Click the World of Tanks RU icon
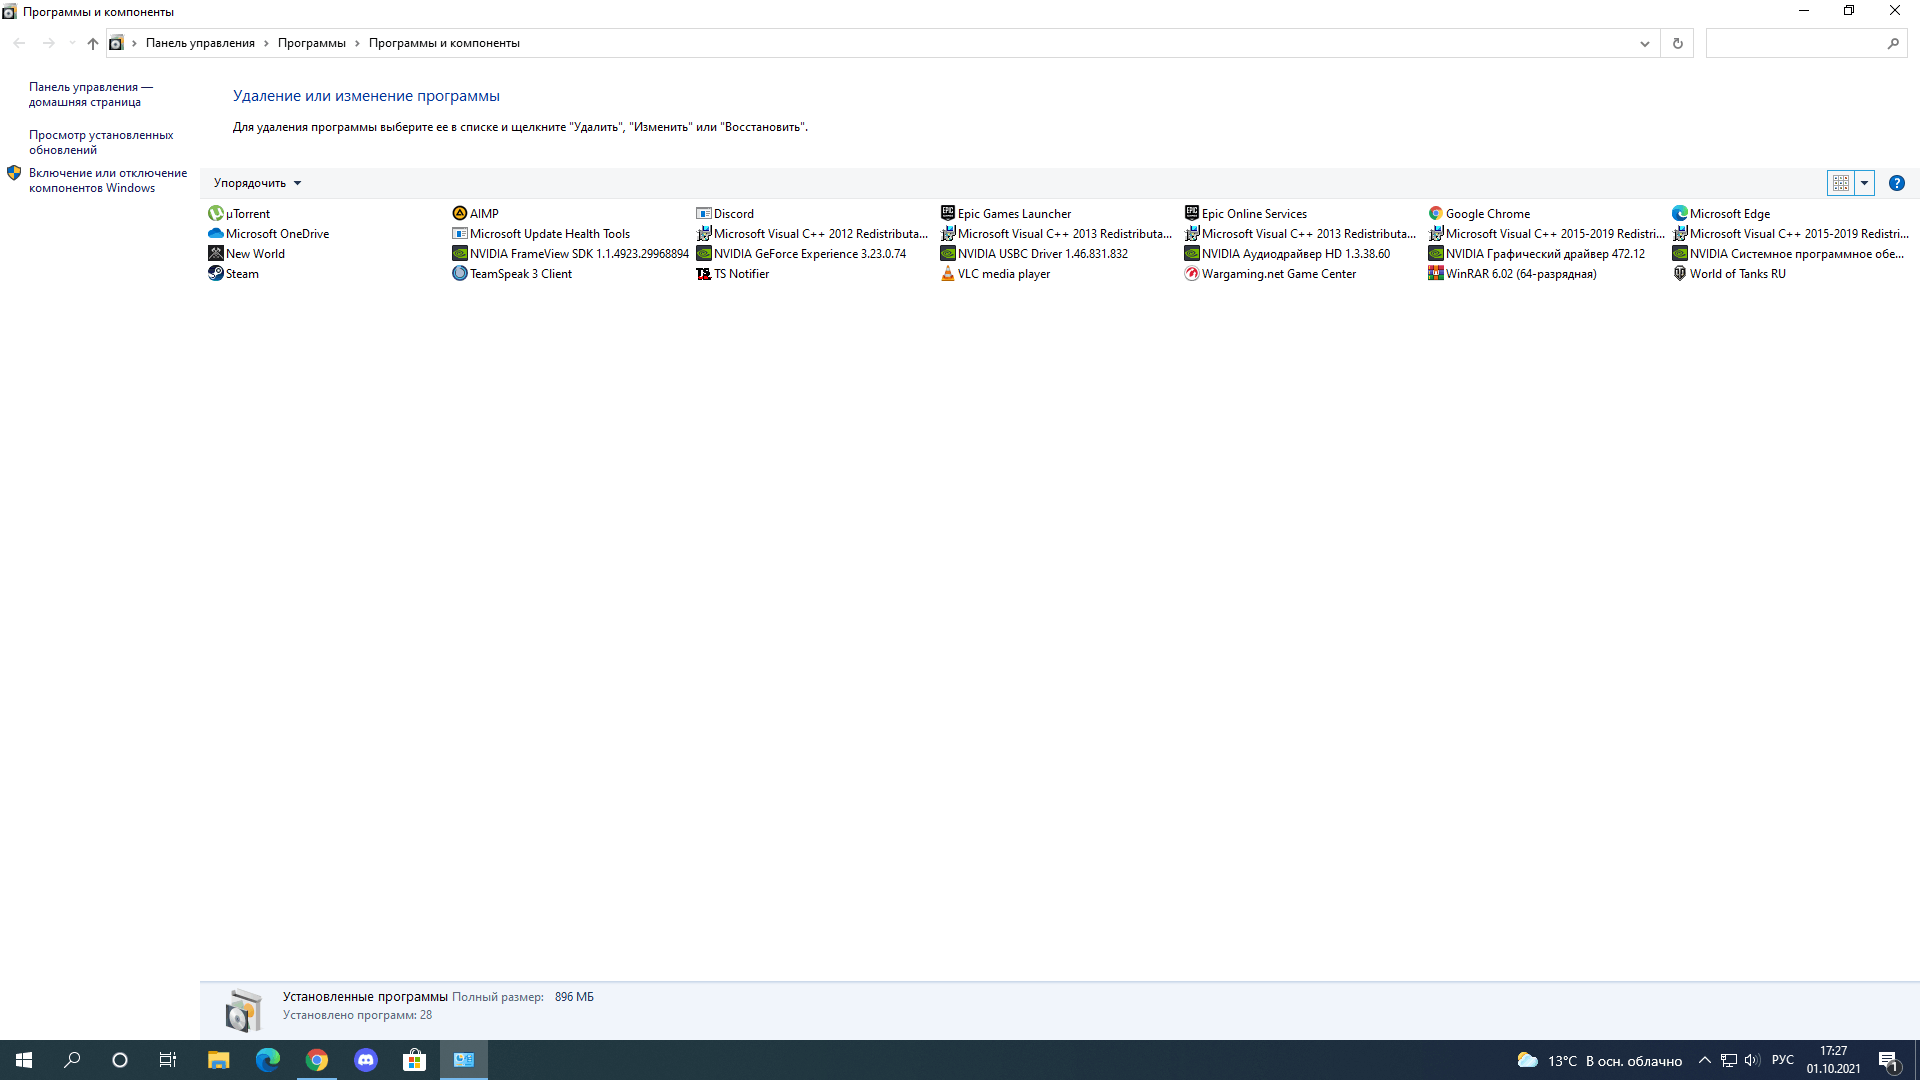The image size is (1920, 1080). [x=1680, y=273]
